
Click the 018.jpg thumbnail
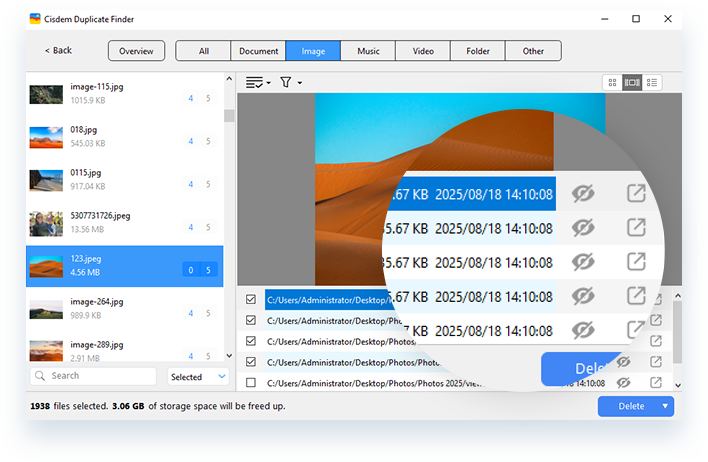(46, 137)
